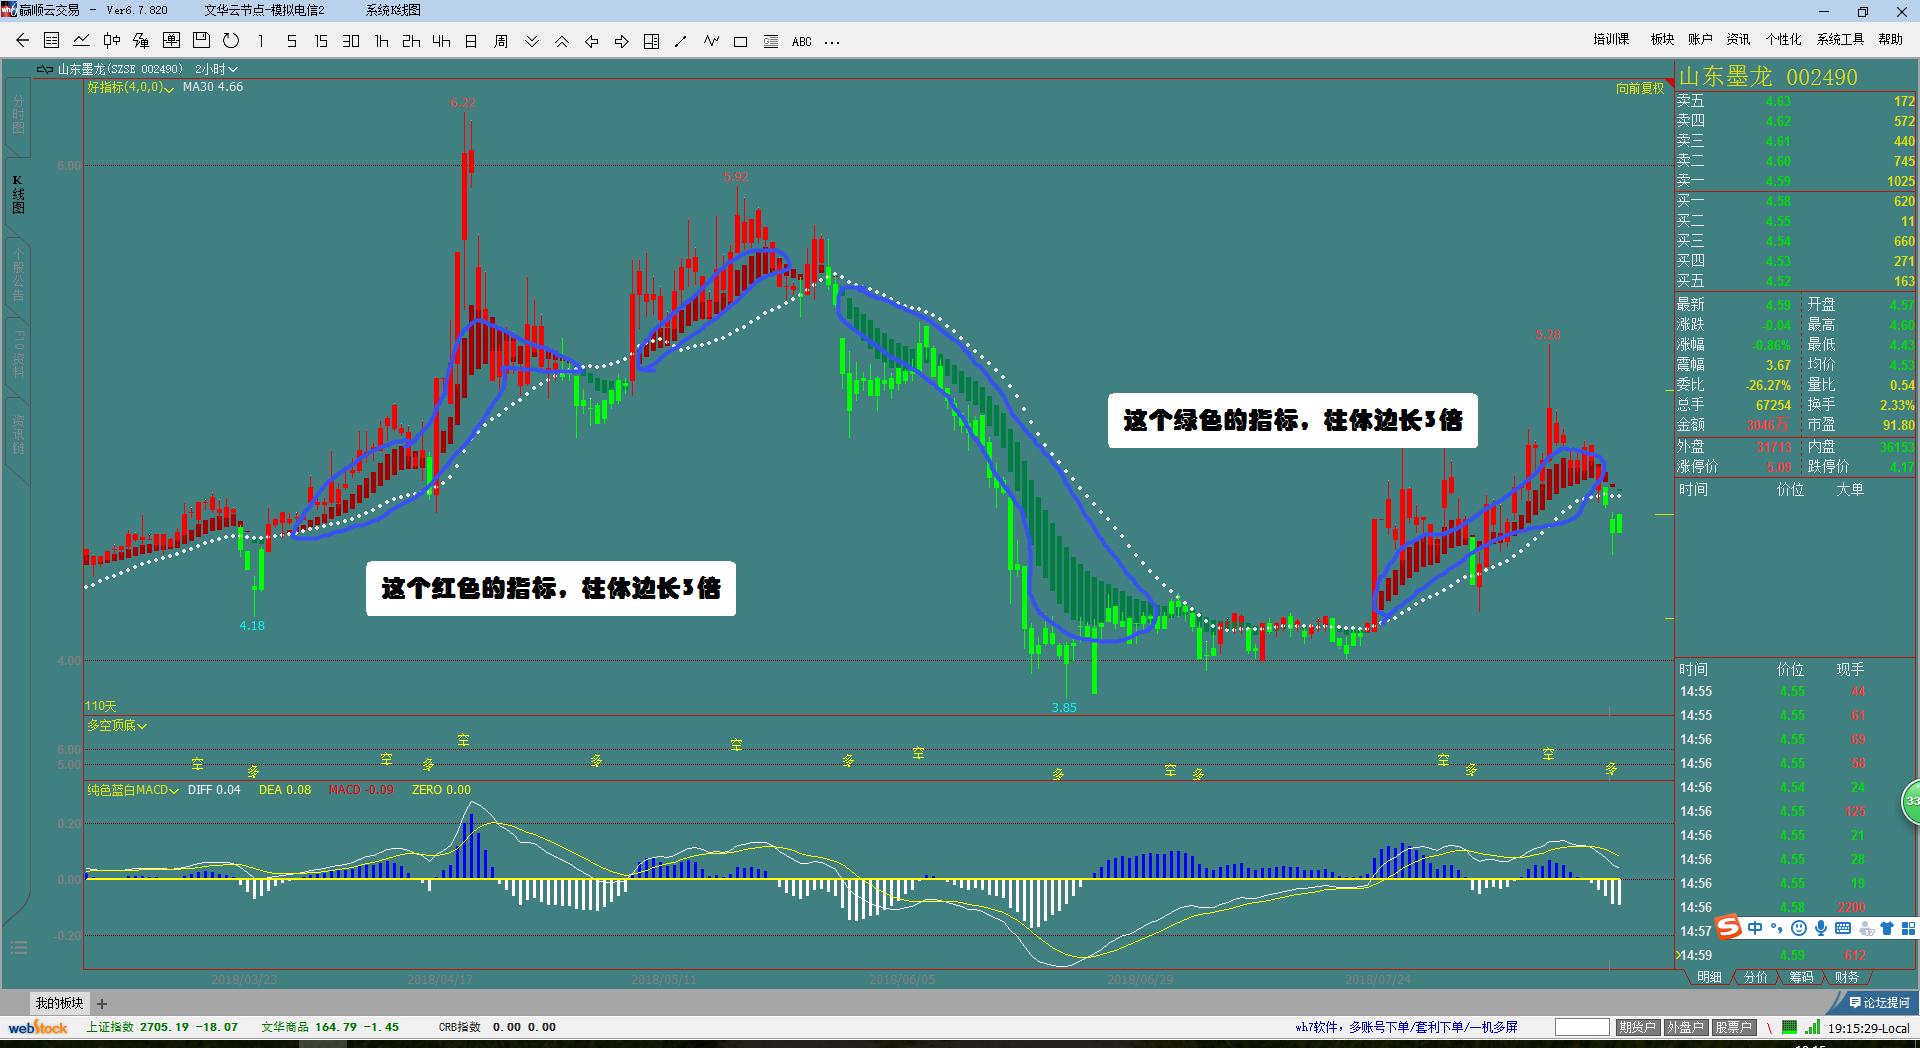Image resolution: width=1920 pixels, height=1048 pixels.
Task: Click the 论坛提问 forum link
Action: (x=1880, y=1002)
